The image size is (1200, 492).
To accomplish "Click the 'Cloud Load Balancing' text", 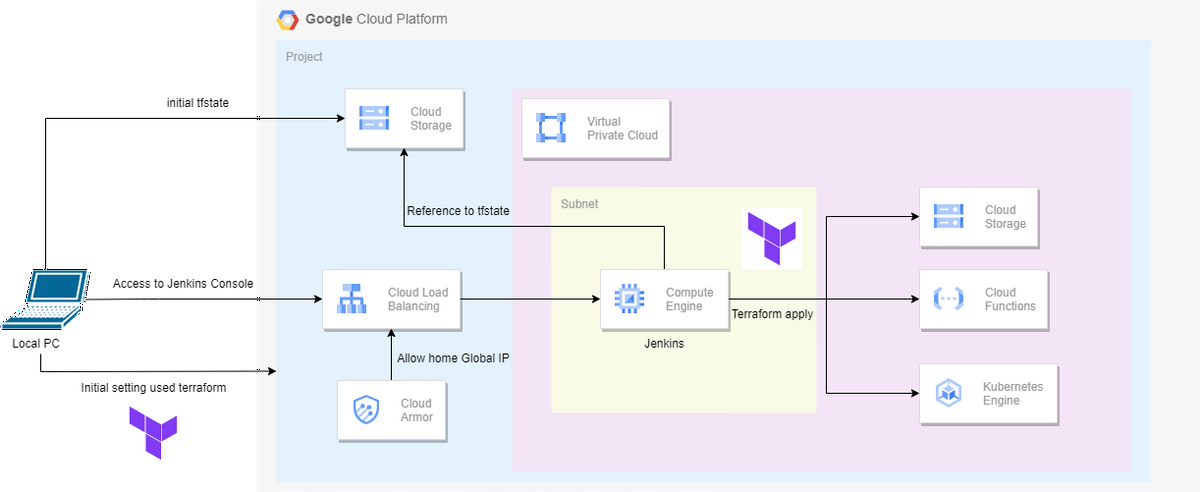I will (x=418, y=299).
